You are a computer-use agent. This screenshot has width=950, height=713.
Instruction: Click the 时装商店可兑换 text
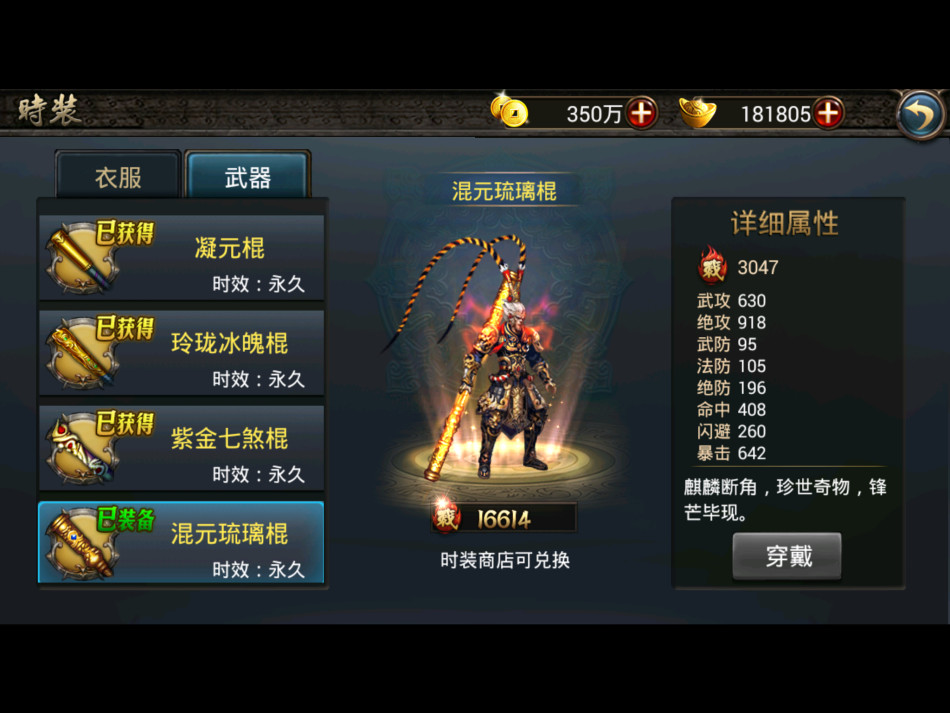click(505, 560)
